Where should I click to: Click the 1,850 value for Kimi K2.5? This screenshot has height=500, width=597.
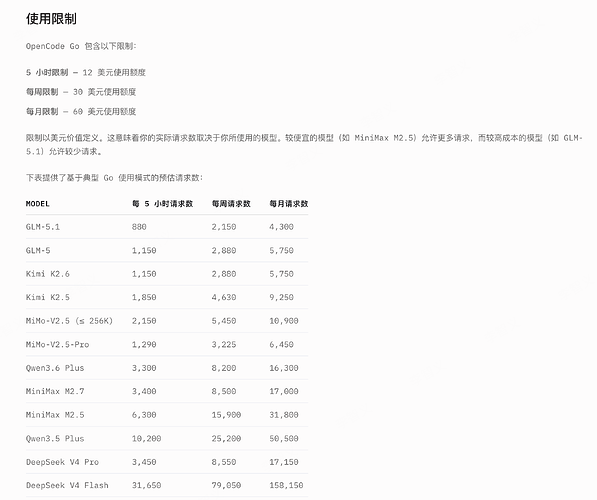click(x=144, y=297)
